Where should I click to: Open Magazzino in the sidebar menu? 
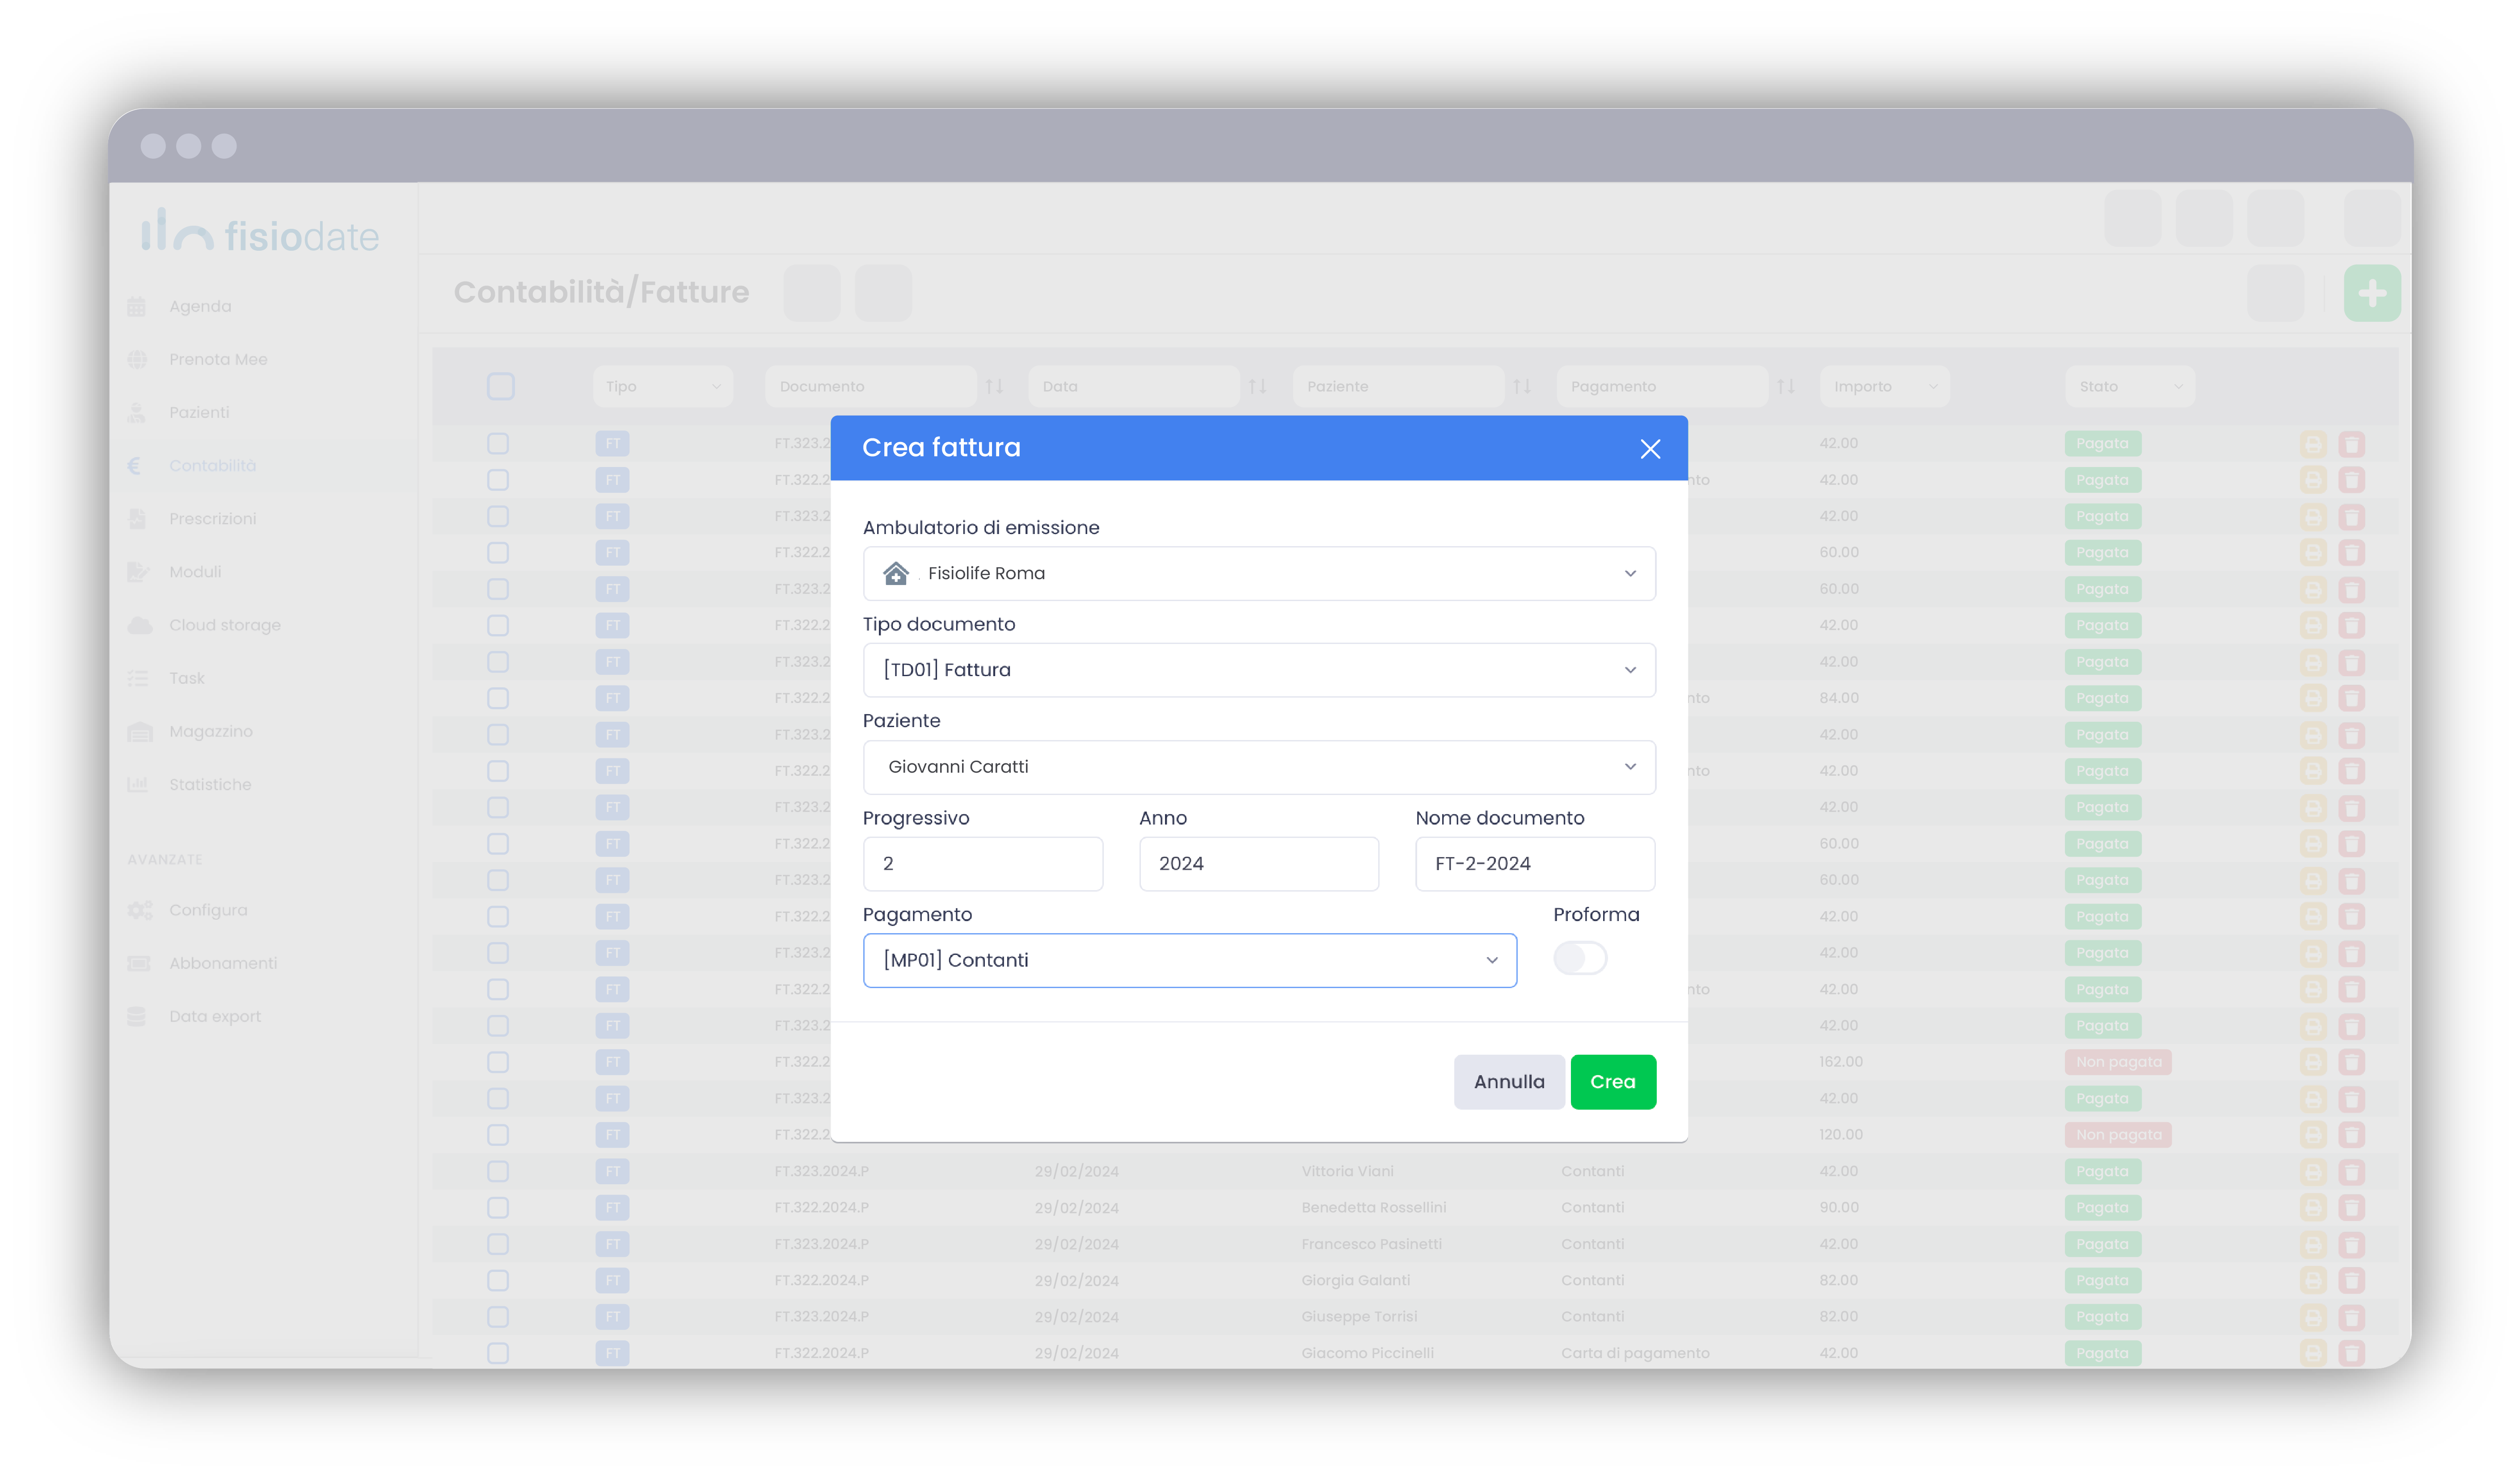pos(210,731)
